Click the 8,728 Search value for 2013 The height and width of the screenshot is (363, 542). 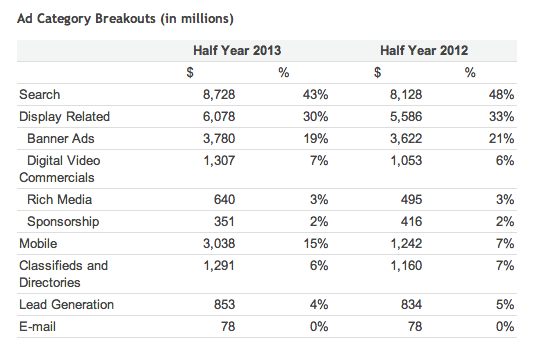(219, 94)
